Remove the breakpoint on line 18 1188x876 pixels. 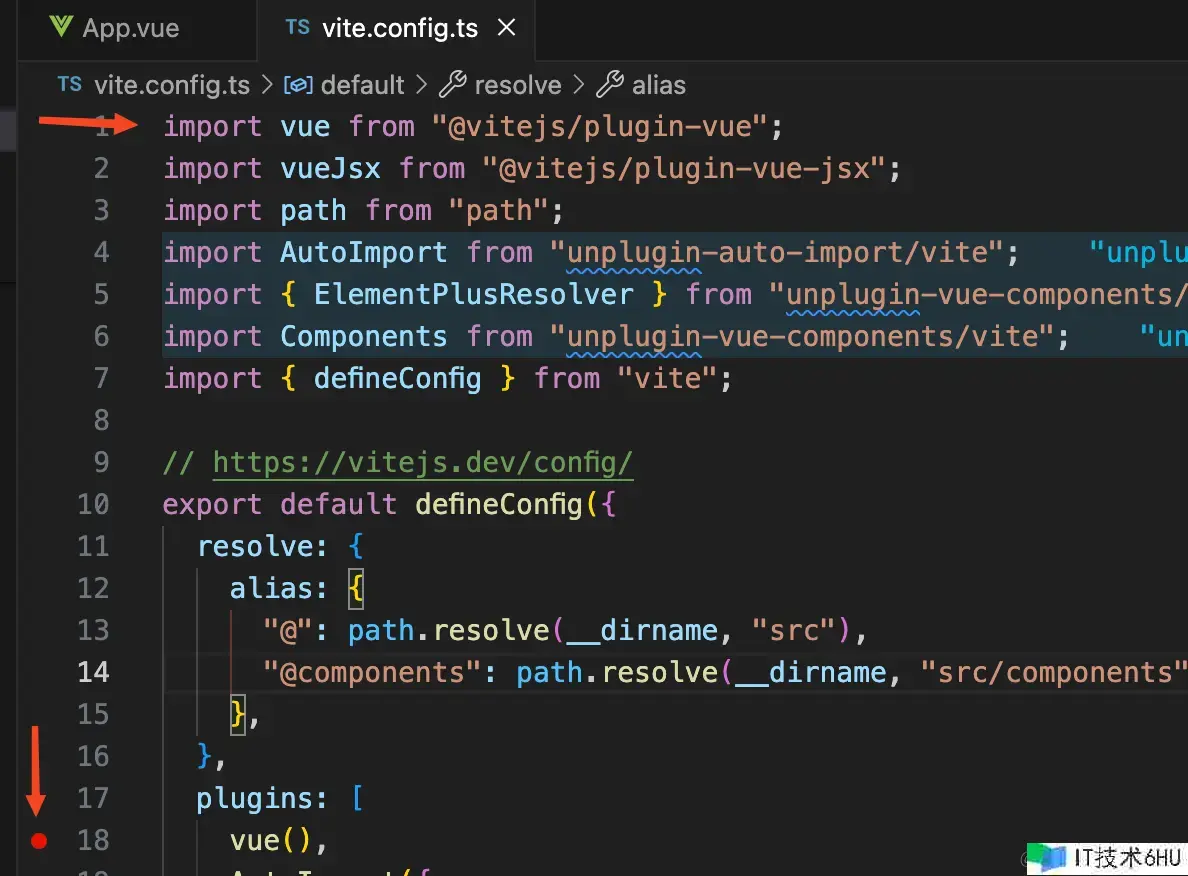click(x=39, y=841)
